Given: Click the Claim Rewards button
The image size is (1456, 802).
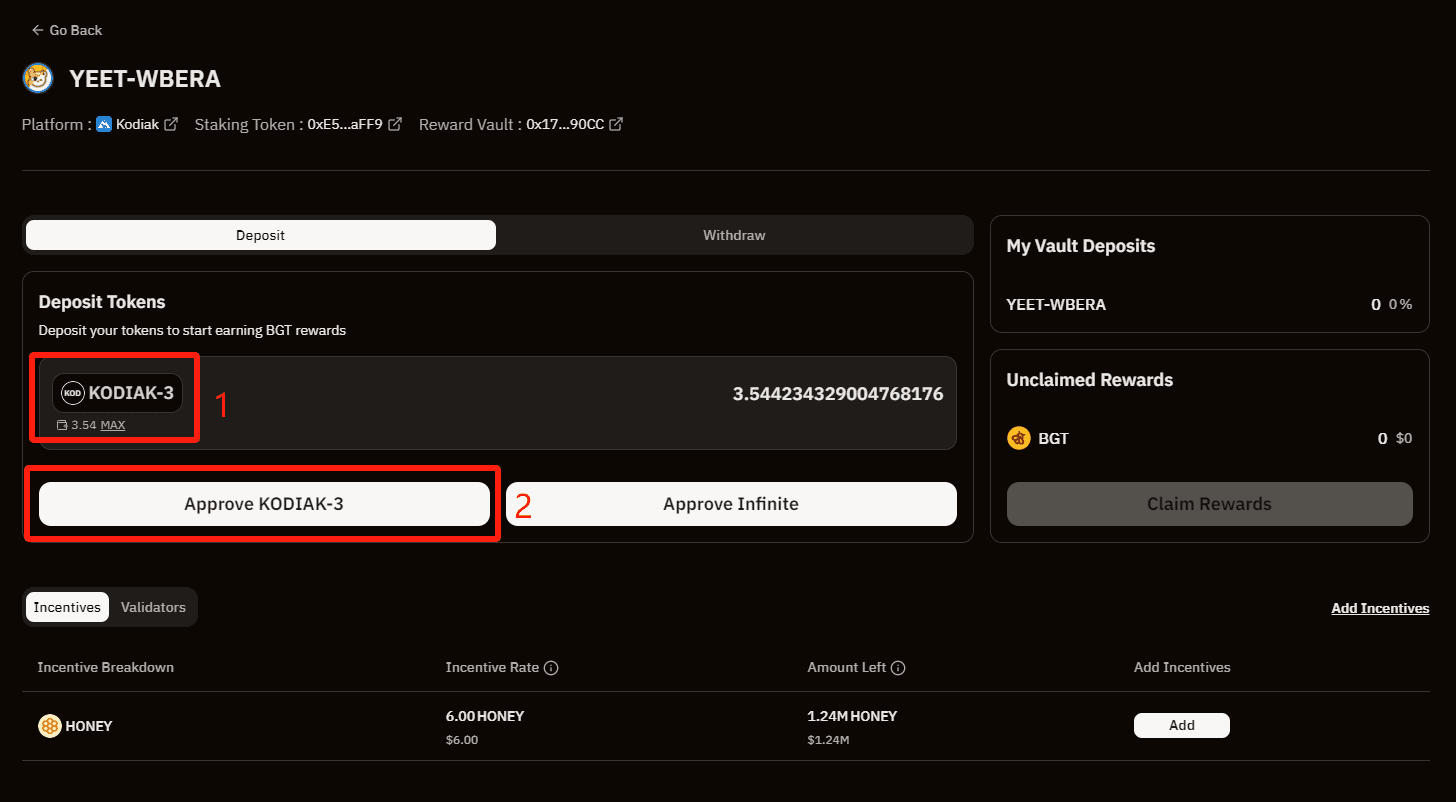Looking at the screenshot, I should click(1209, 504).
